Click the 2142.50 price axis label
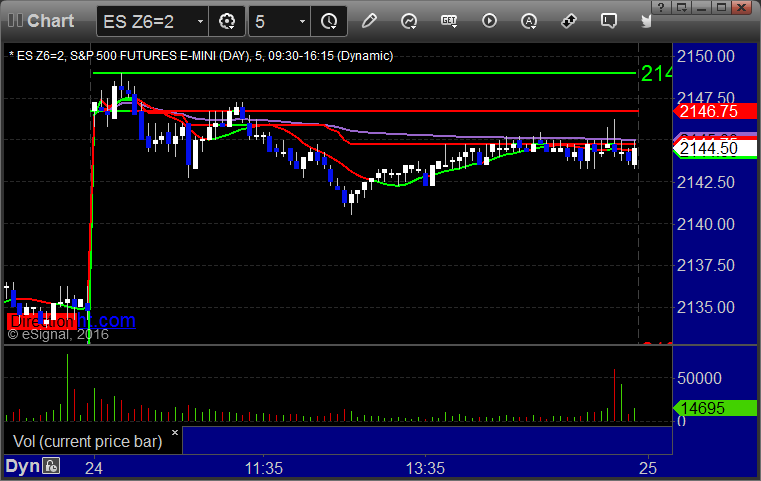 (x=706, y=182)
